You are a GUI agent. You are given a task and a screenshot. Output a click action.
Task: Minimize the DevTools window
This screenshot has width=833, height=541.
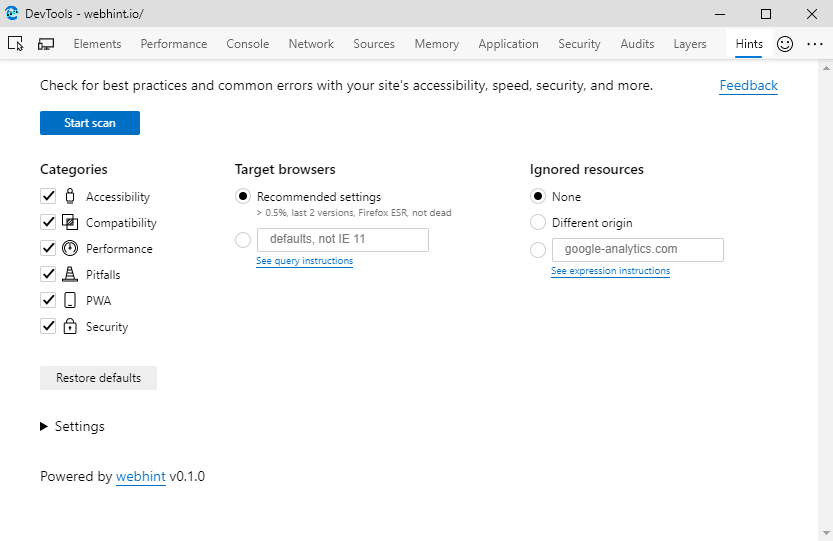coord(720,14)
